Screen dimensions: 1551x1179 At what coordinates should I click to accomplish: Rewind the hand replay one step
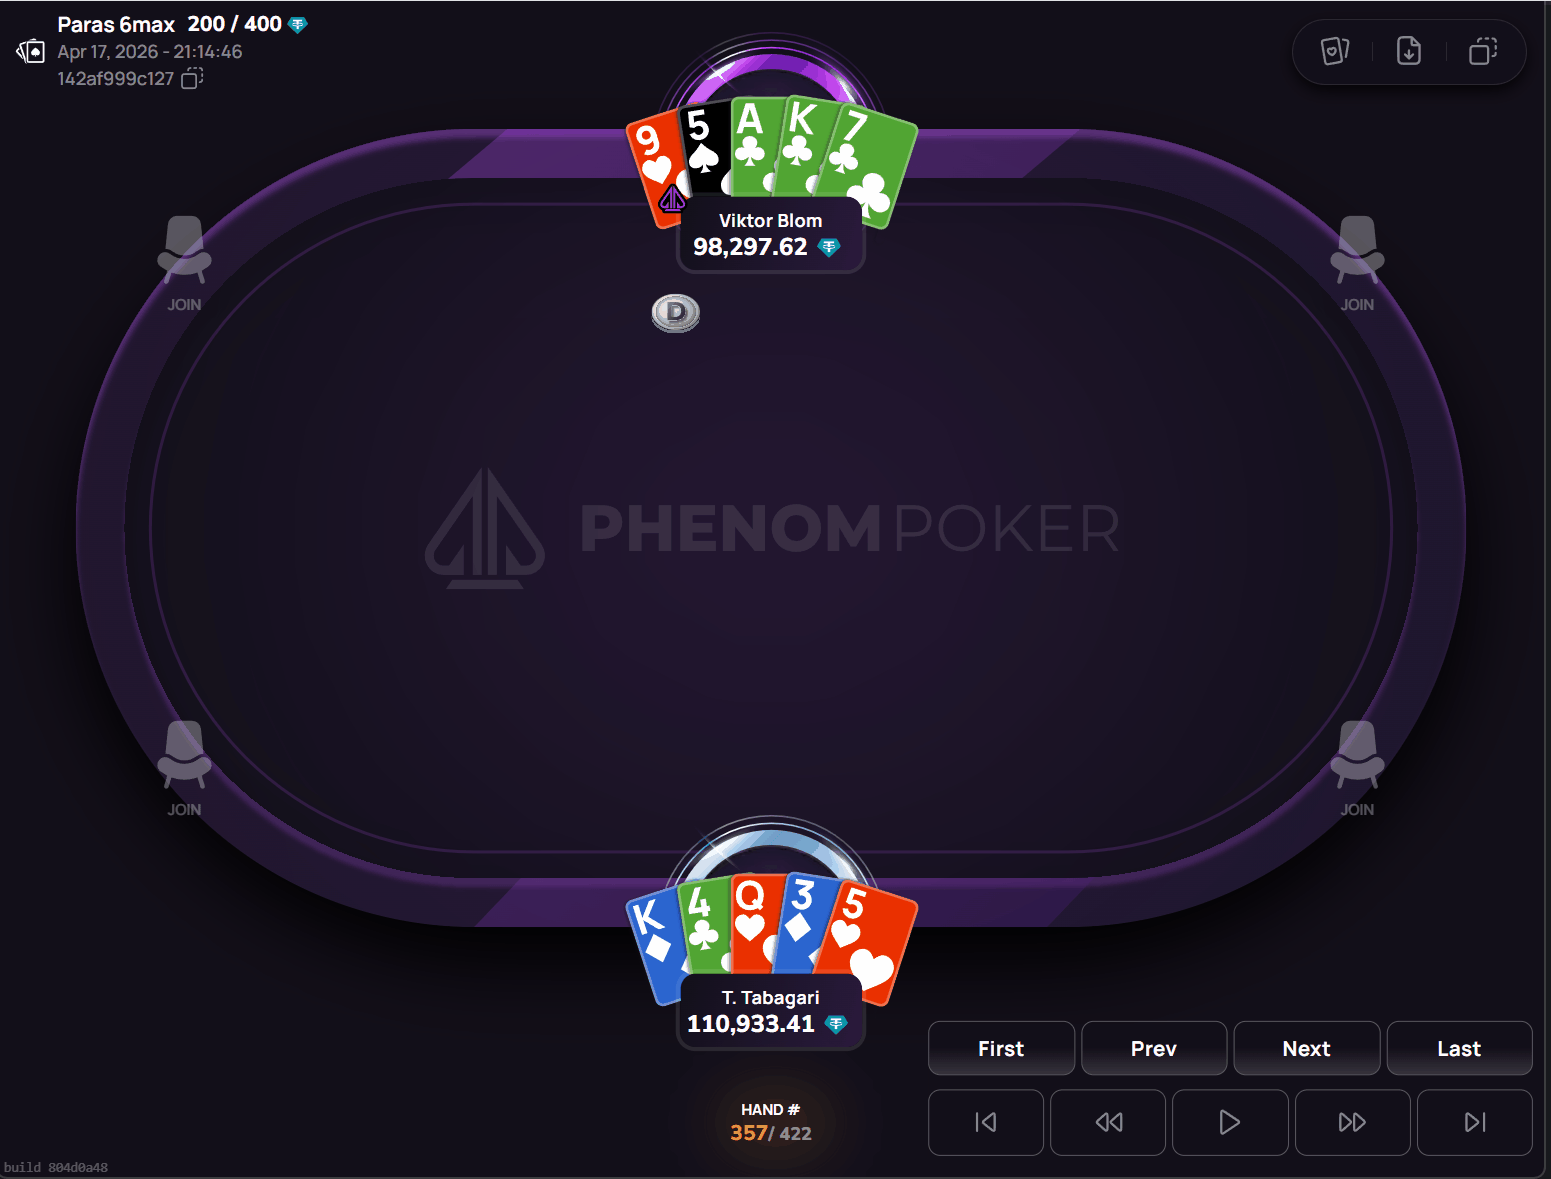point(1108,1122)
